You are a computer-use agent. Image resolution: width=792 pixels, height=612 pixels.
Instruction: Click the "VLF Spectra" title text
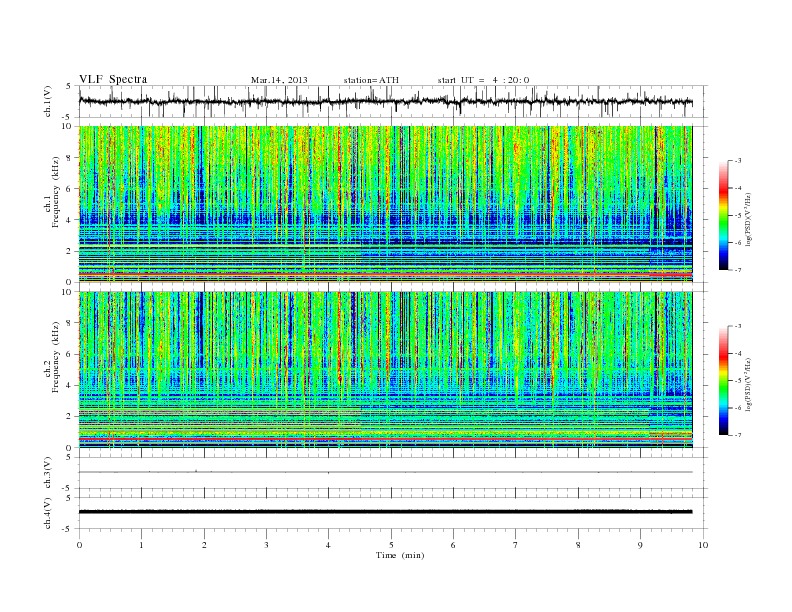113,79
